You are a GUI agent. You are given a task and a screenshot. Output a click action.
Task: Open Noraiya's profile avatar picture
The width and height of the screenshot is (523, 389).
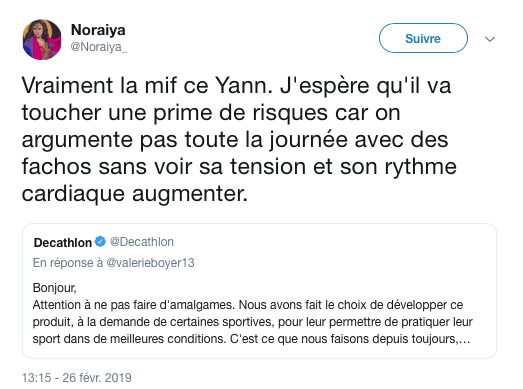tap(42, 39)
